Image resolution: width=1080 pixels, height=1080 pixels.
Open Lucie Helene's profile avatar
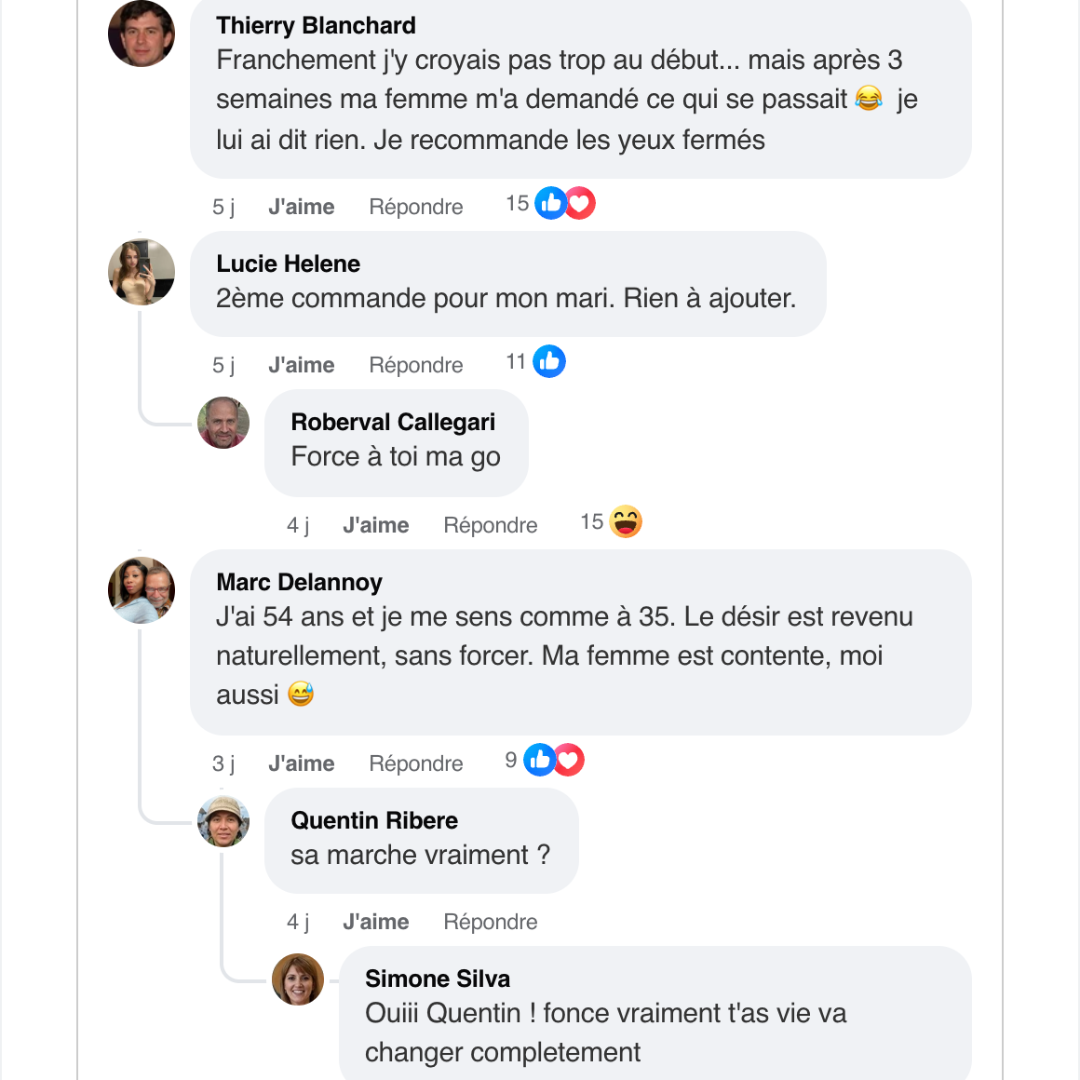point(141,272)
